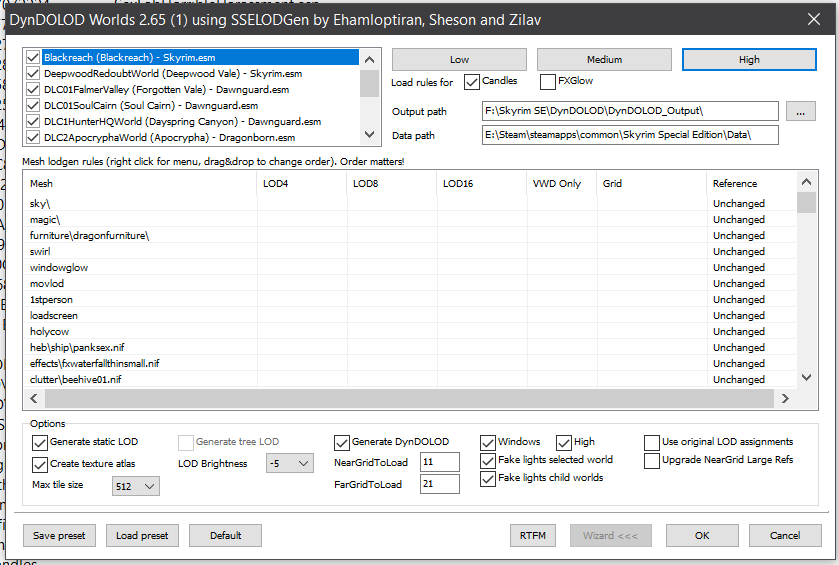839x565 pixels.
Task: Toggle the High checkbox beside Windows
Action: [x=563, y=442]
